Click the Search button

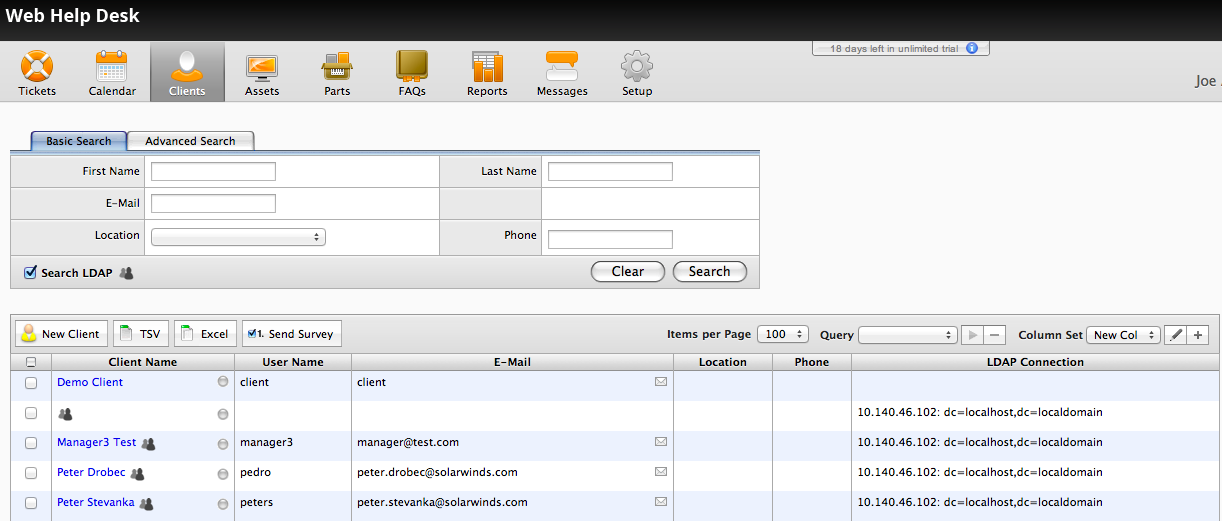point(709,271)
